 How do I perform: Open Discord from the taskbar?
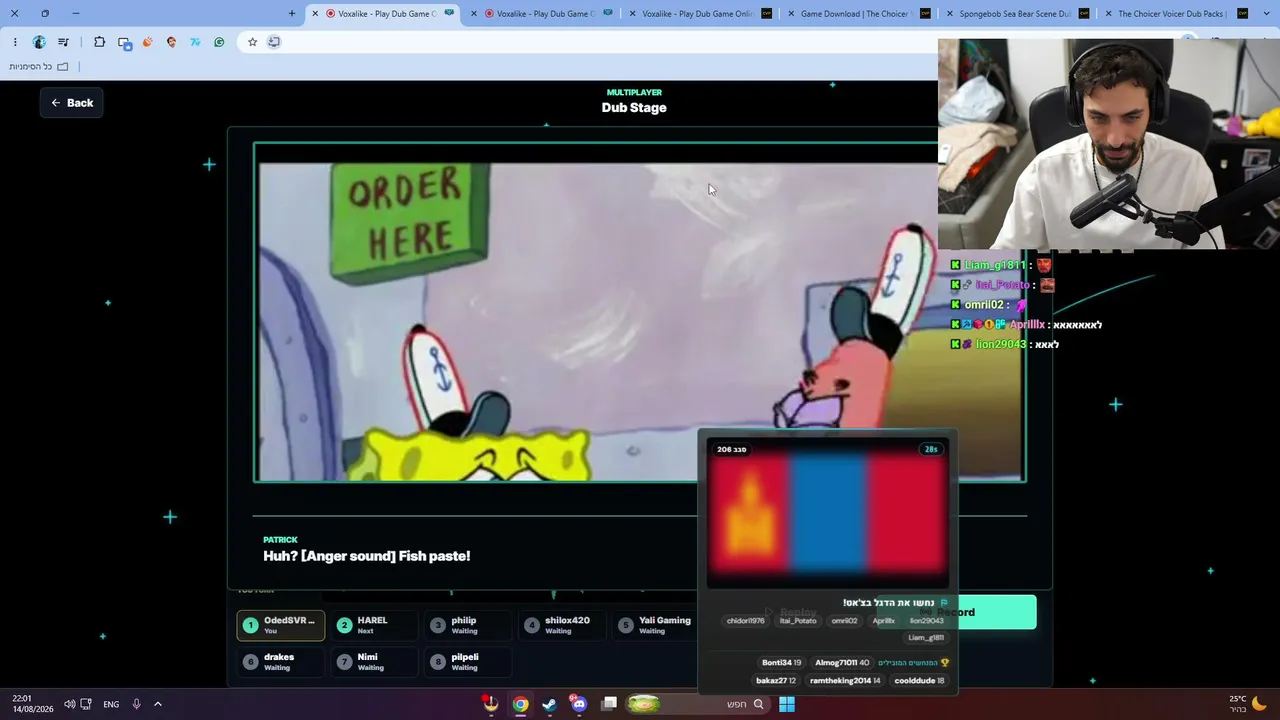[x=578, y=704]
